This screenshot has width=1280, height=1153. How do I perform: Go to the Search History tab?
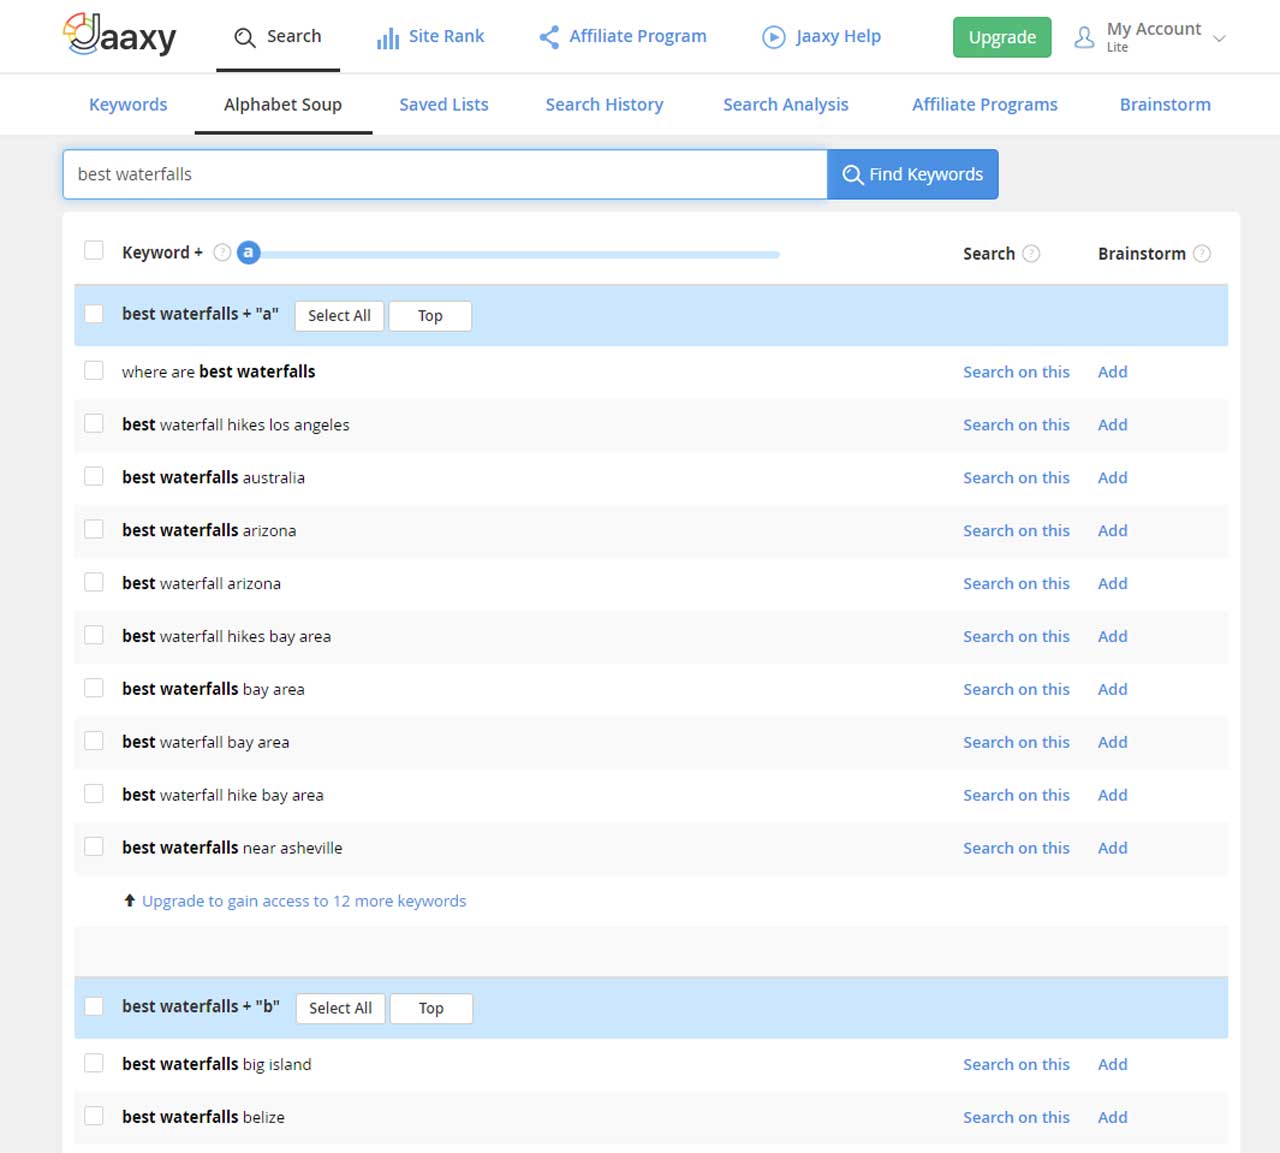[604, 104]
